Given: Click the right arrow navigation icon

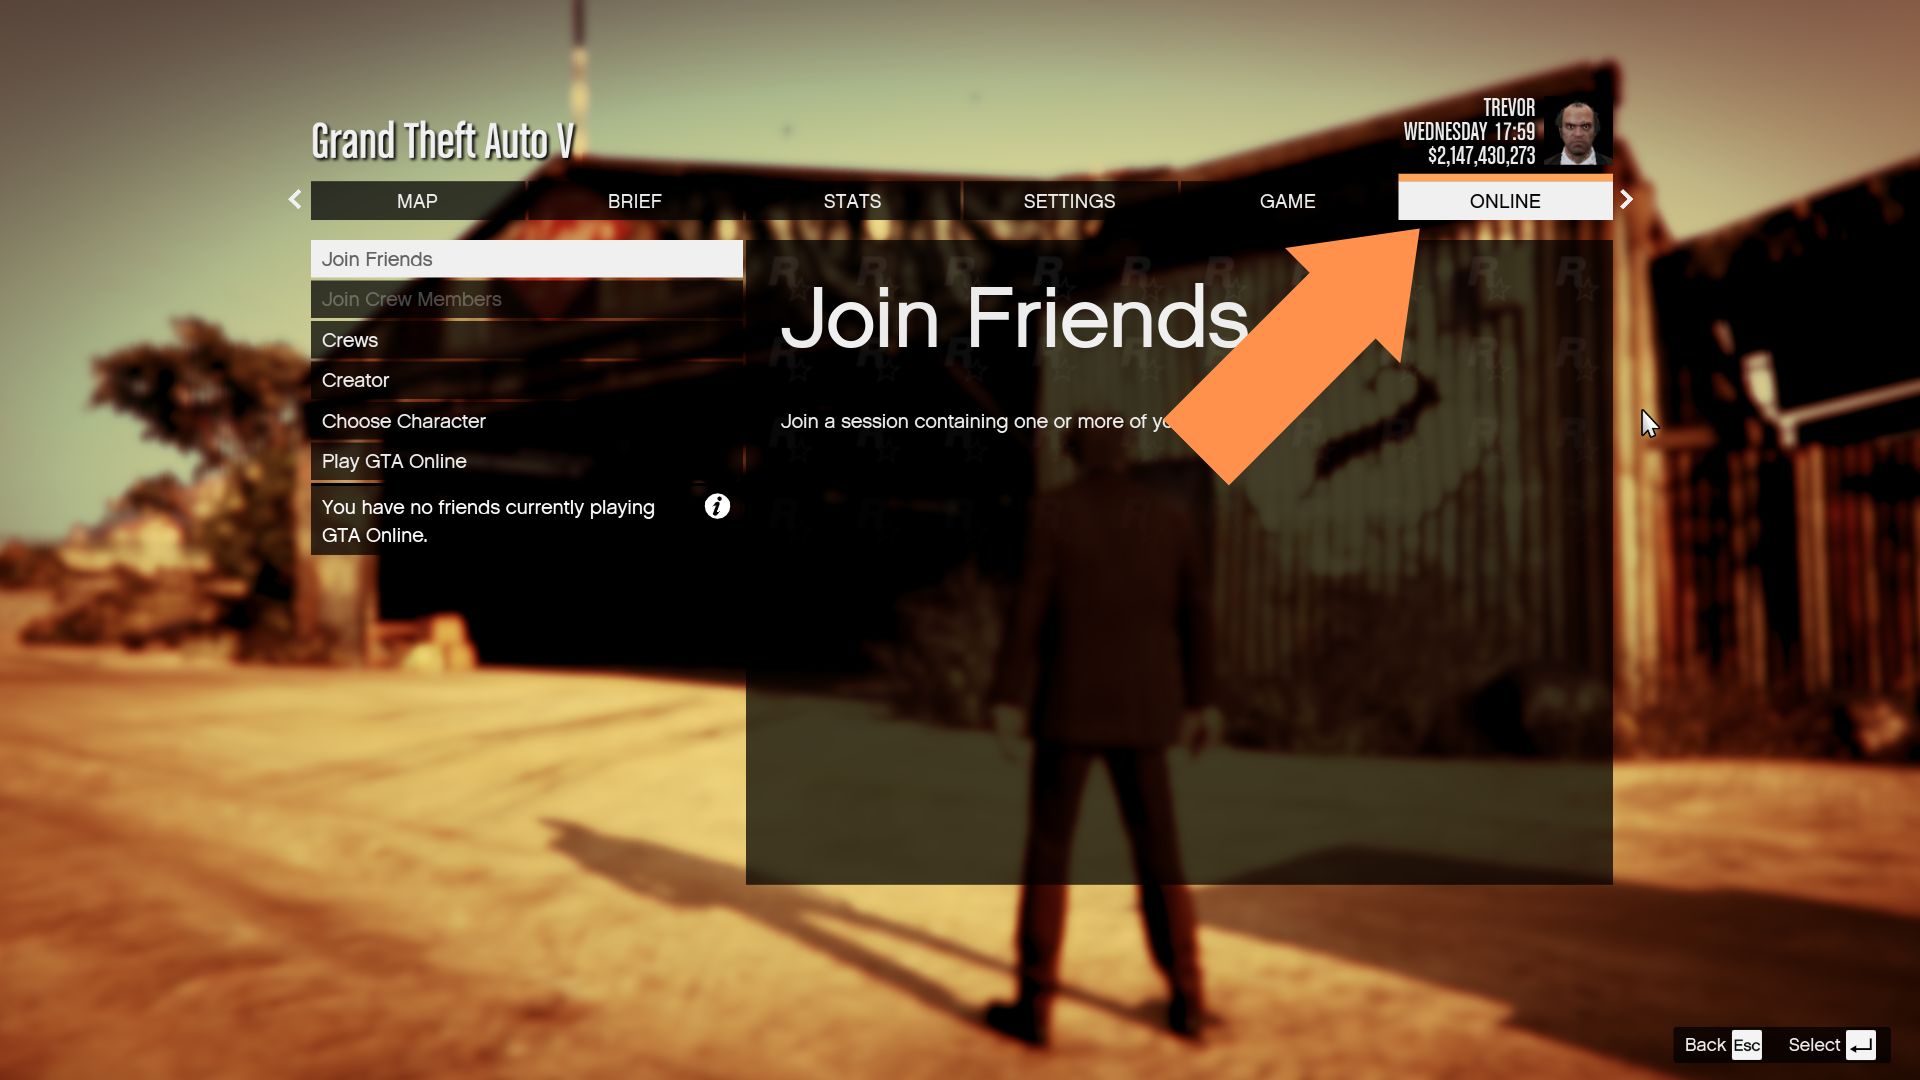Looking at the screenshot, I should tap(1625, 199).
